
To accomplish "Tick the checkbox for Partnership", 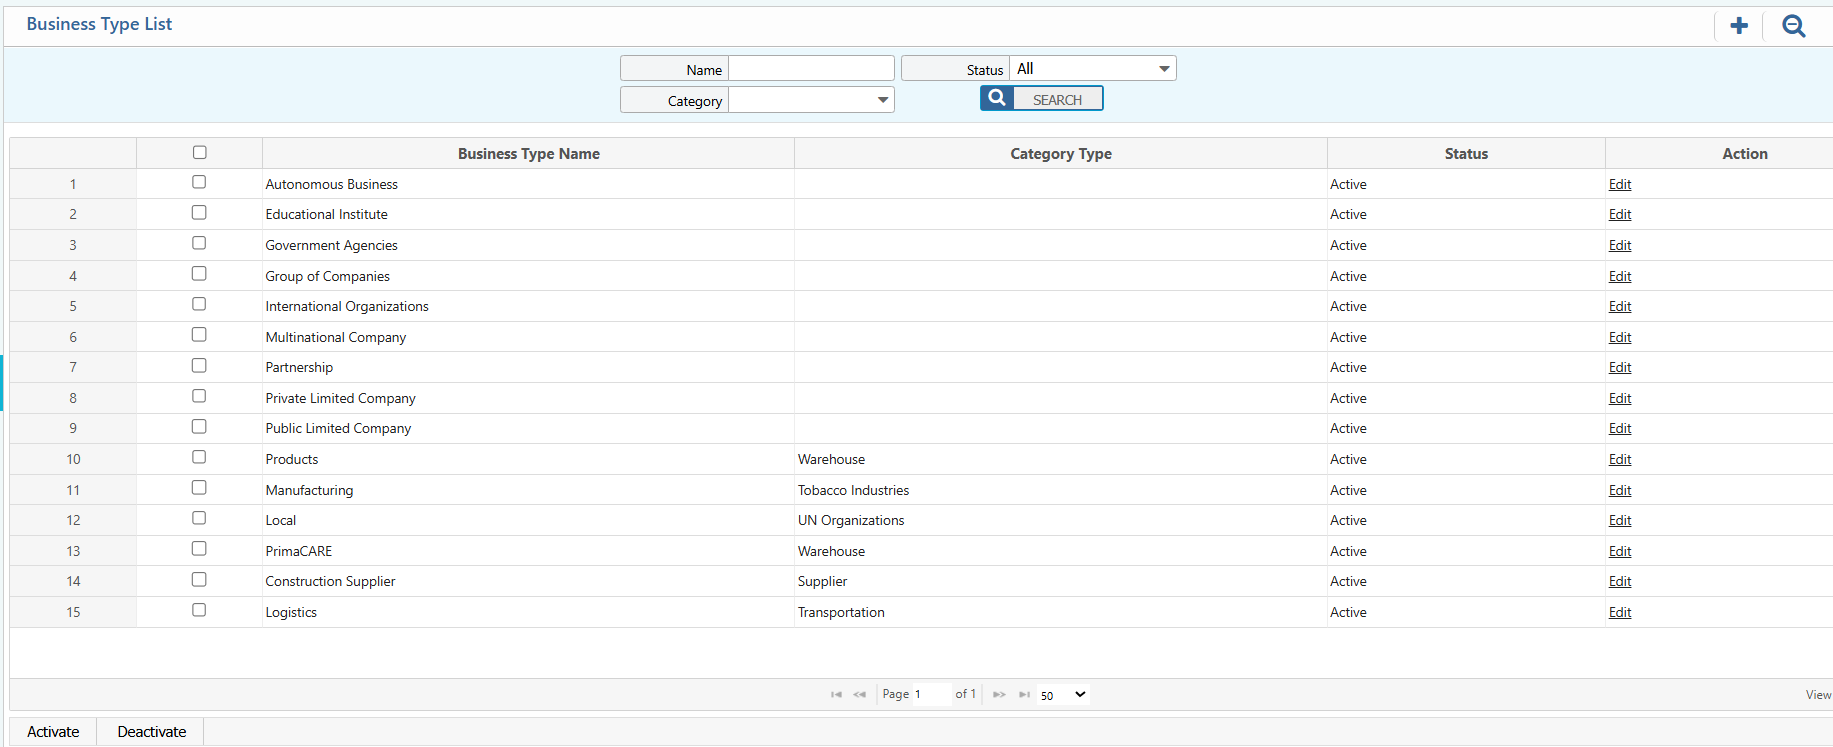I will [199, 366].
